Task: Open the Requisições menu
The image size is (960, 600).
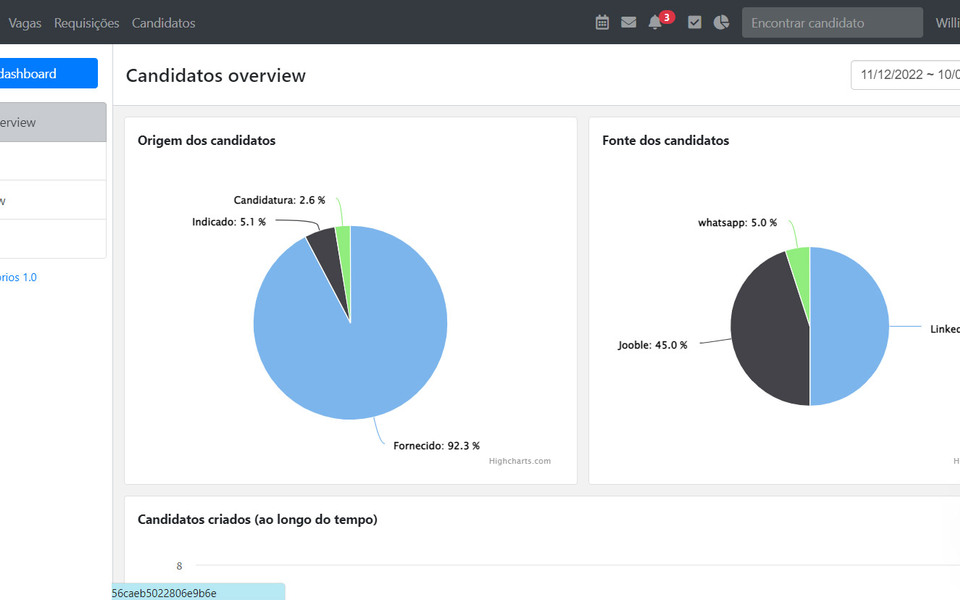Action: point(87,22)
